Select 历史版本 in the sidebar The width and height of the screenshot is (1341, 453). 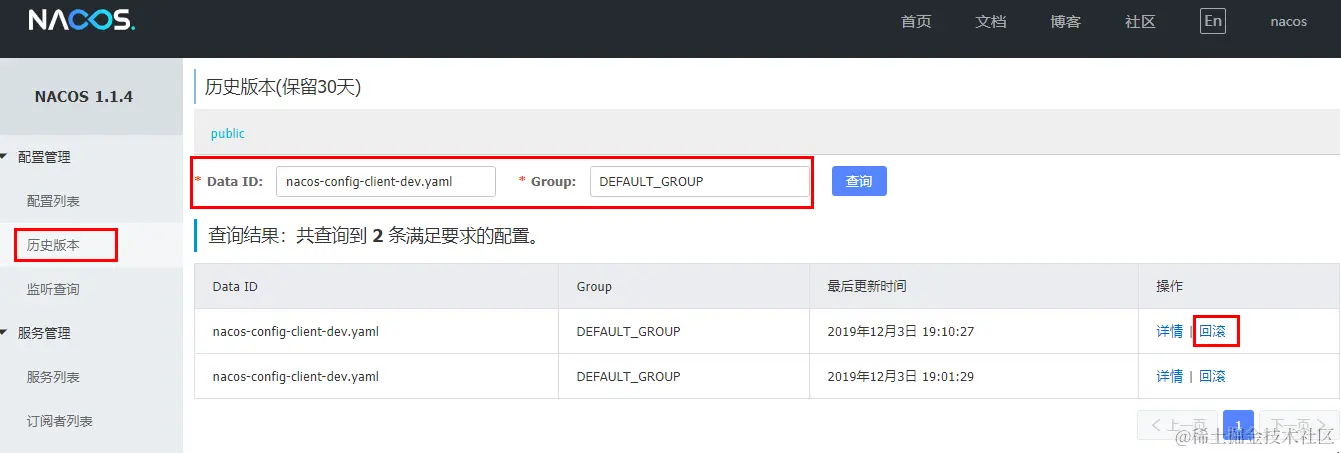[53, 245]
